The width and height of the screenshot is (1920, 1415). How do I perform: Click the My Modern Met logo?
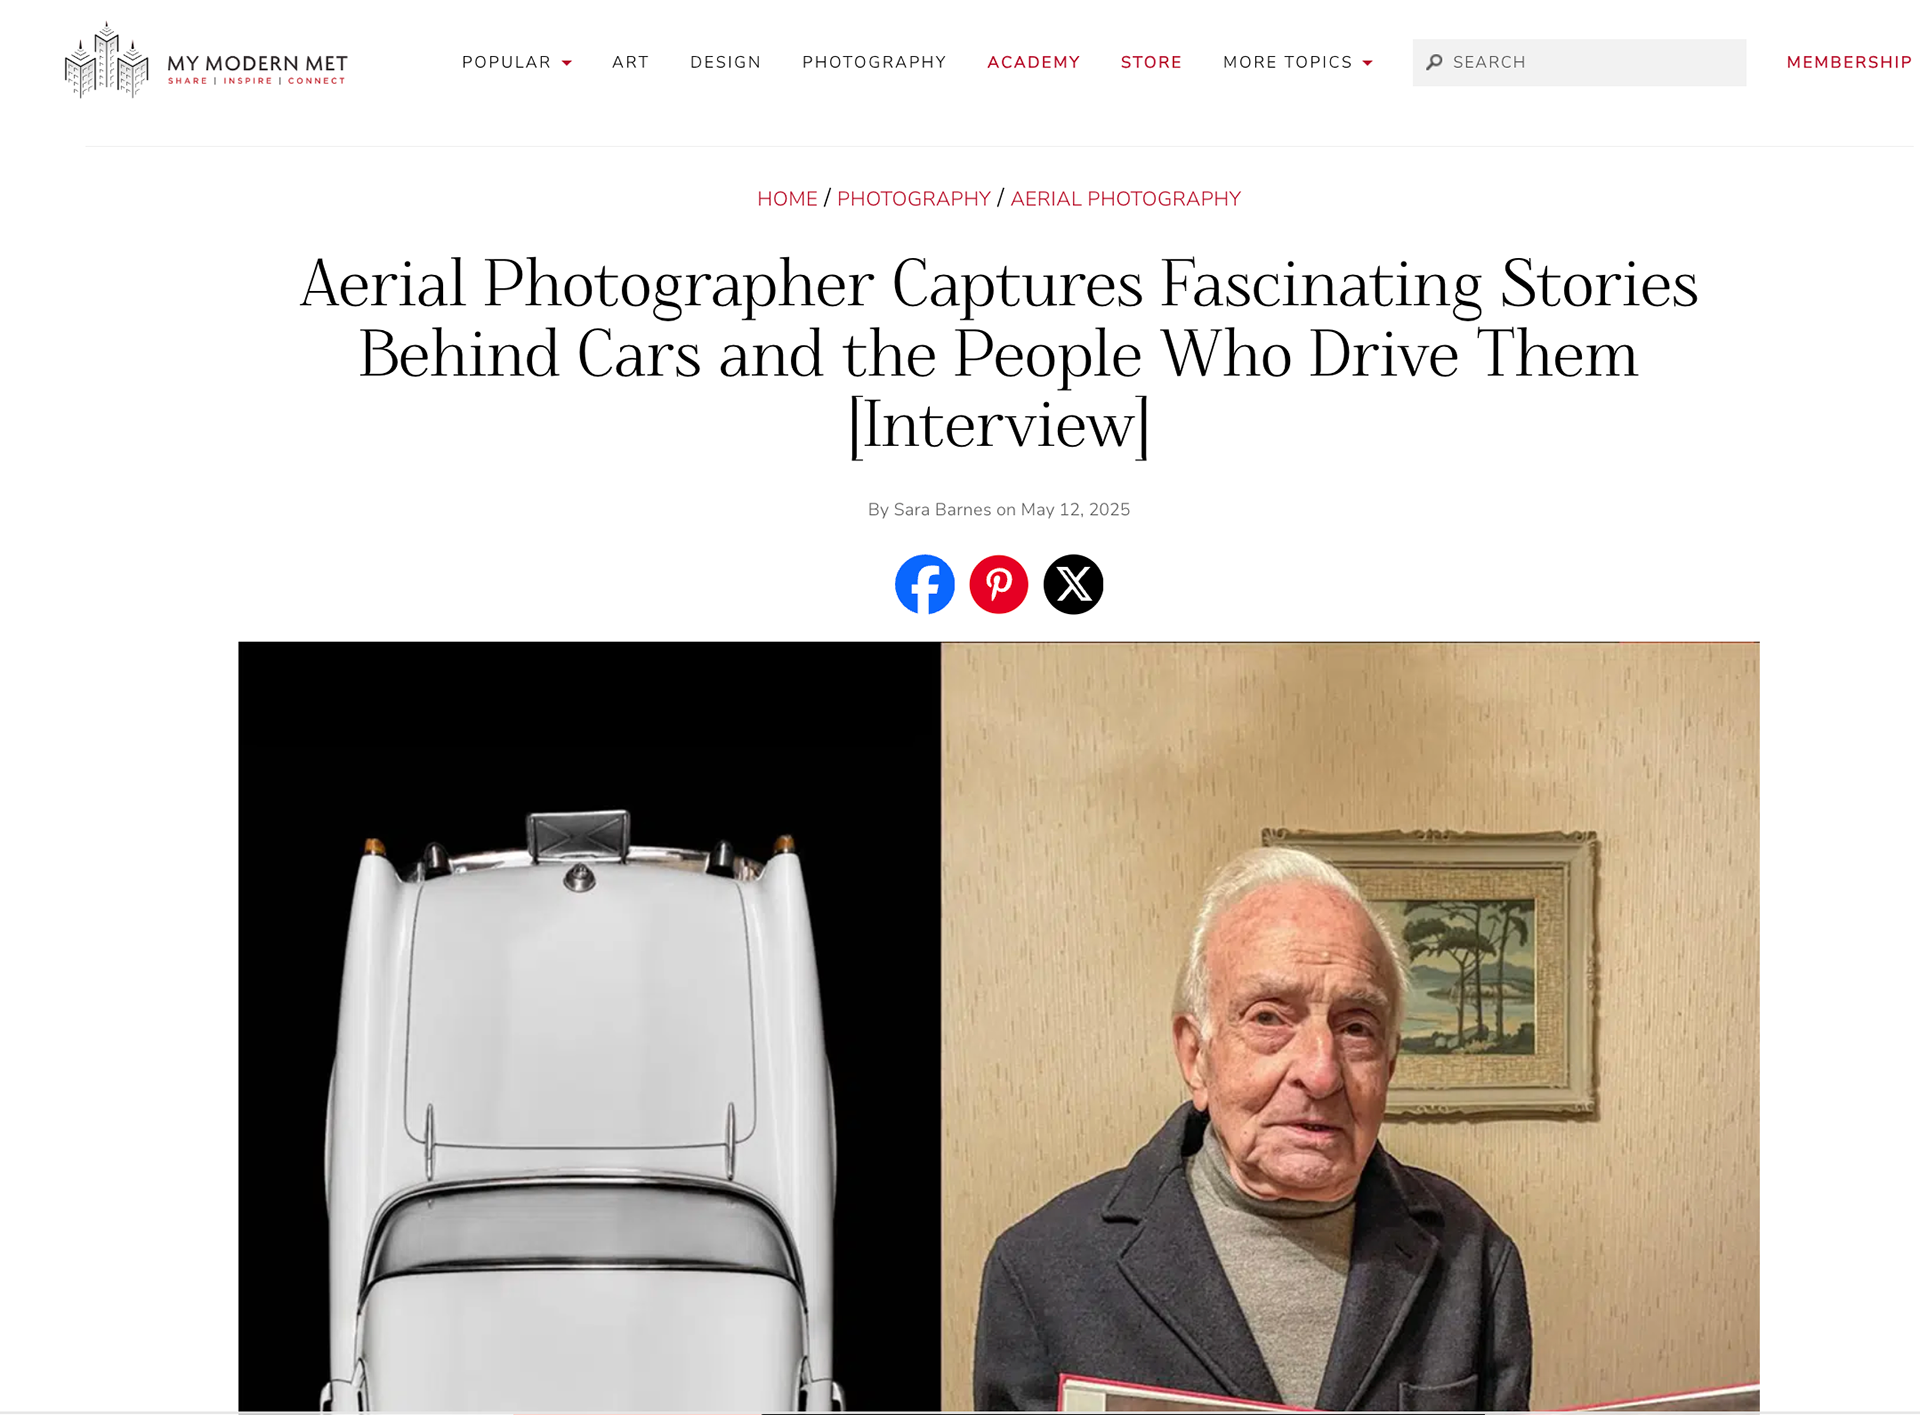click(206, 61)
